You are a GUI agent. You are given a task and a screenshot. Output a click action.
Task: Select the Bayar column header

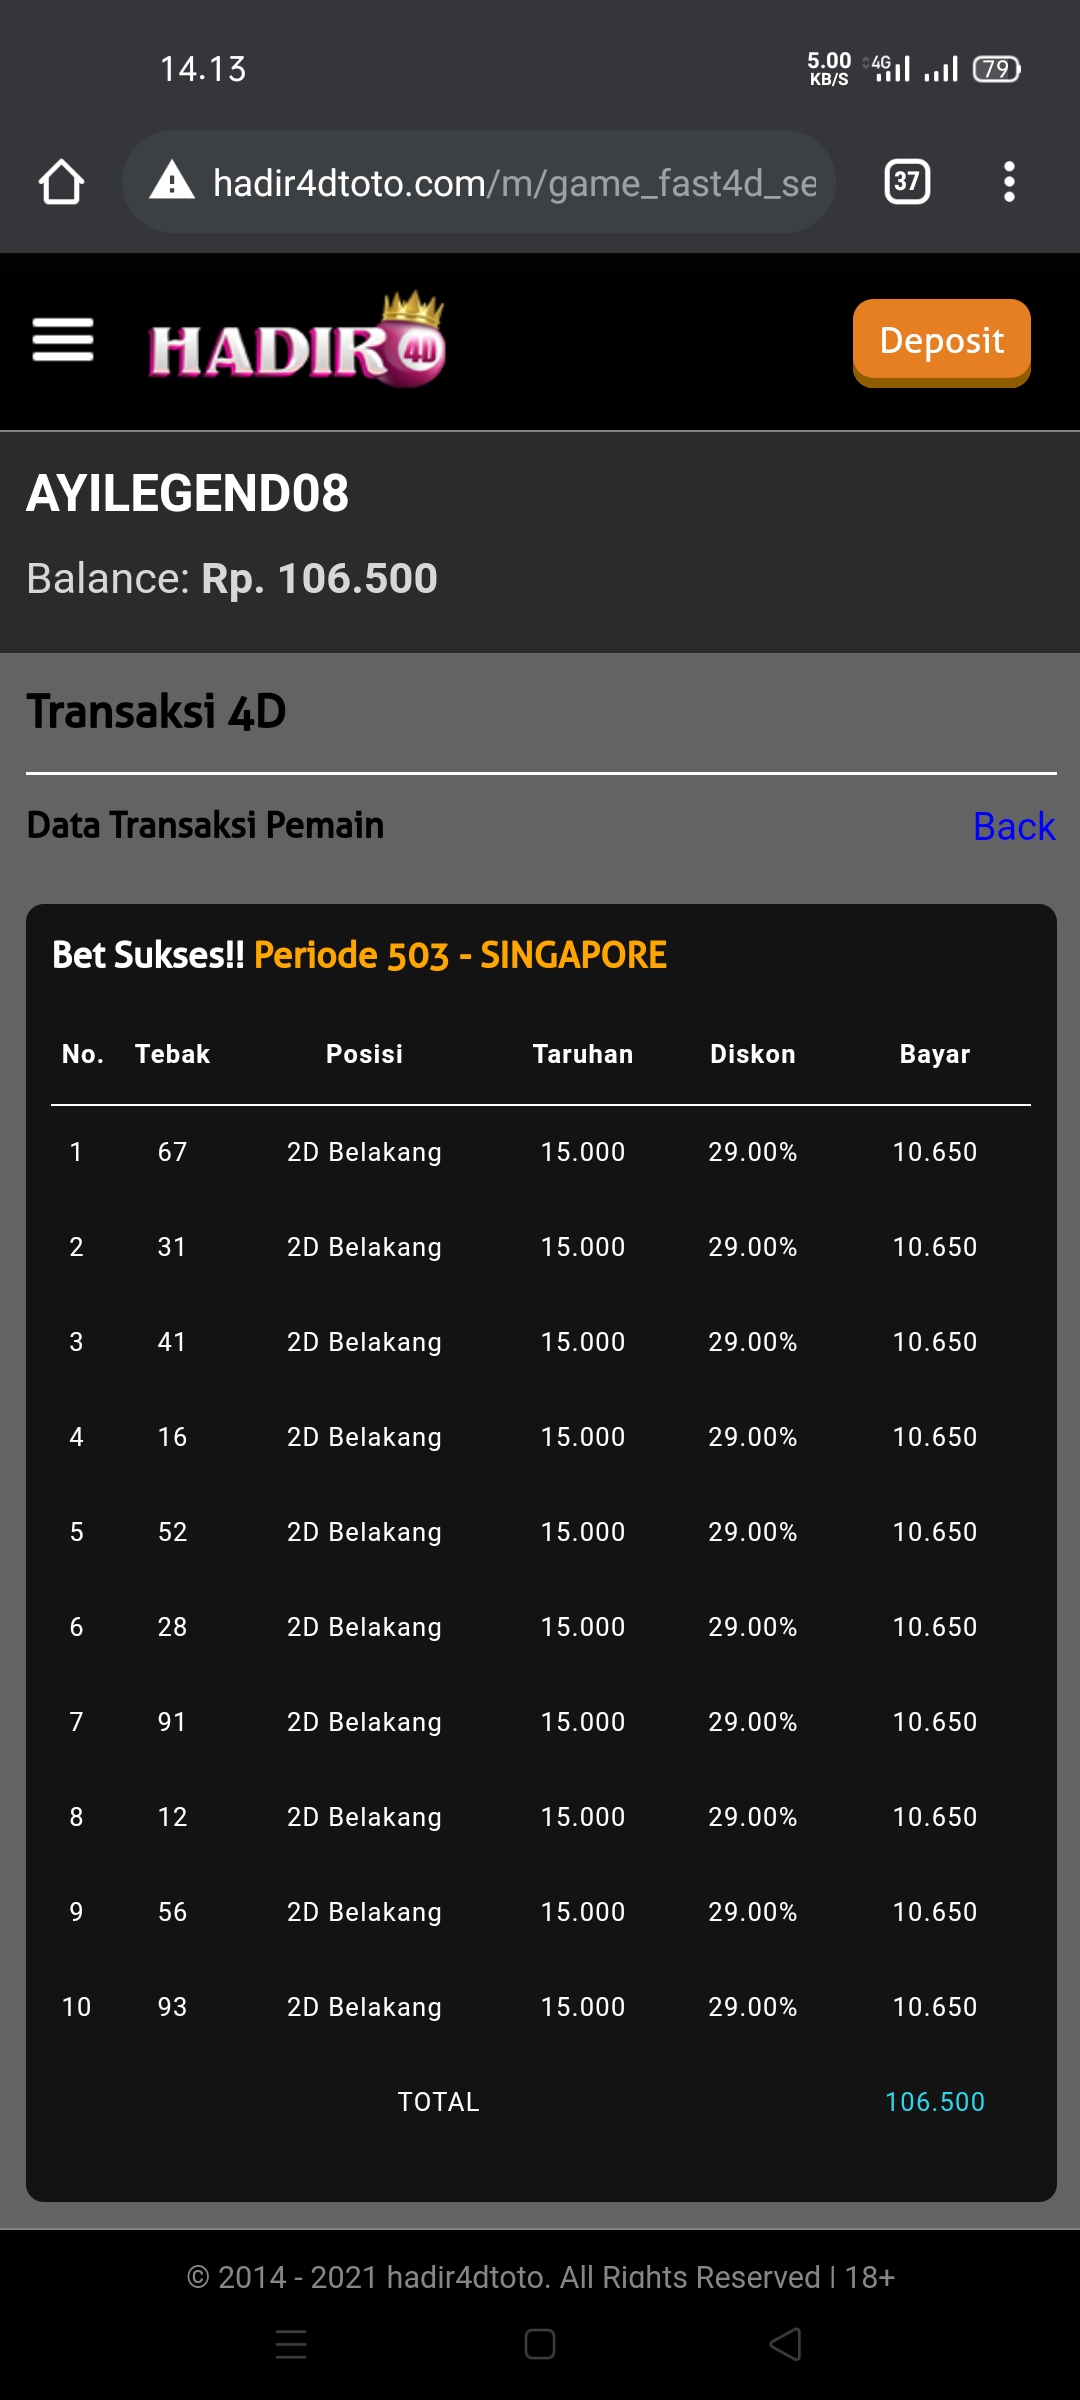click(934, 1054)
